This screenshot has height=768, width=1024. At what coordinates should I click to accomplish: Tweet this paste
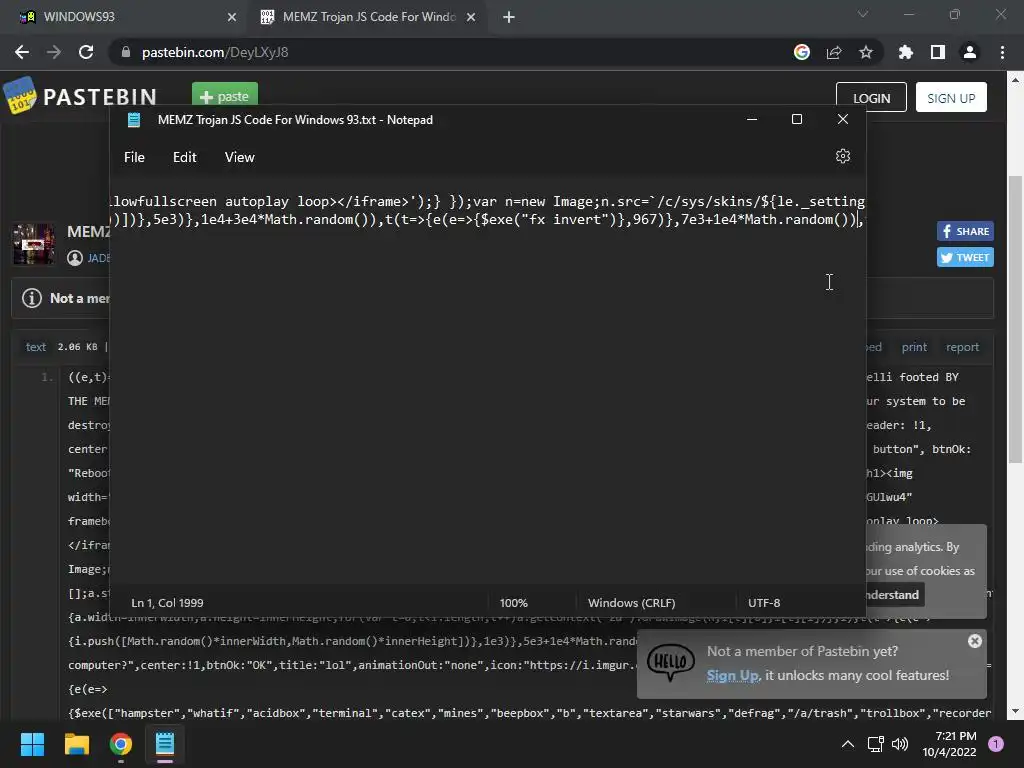tap(965, 257)
